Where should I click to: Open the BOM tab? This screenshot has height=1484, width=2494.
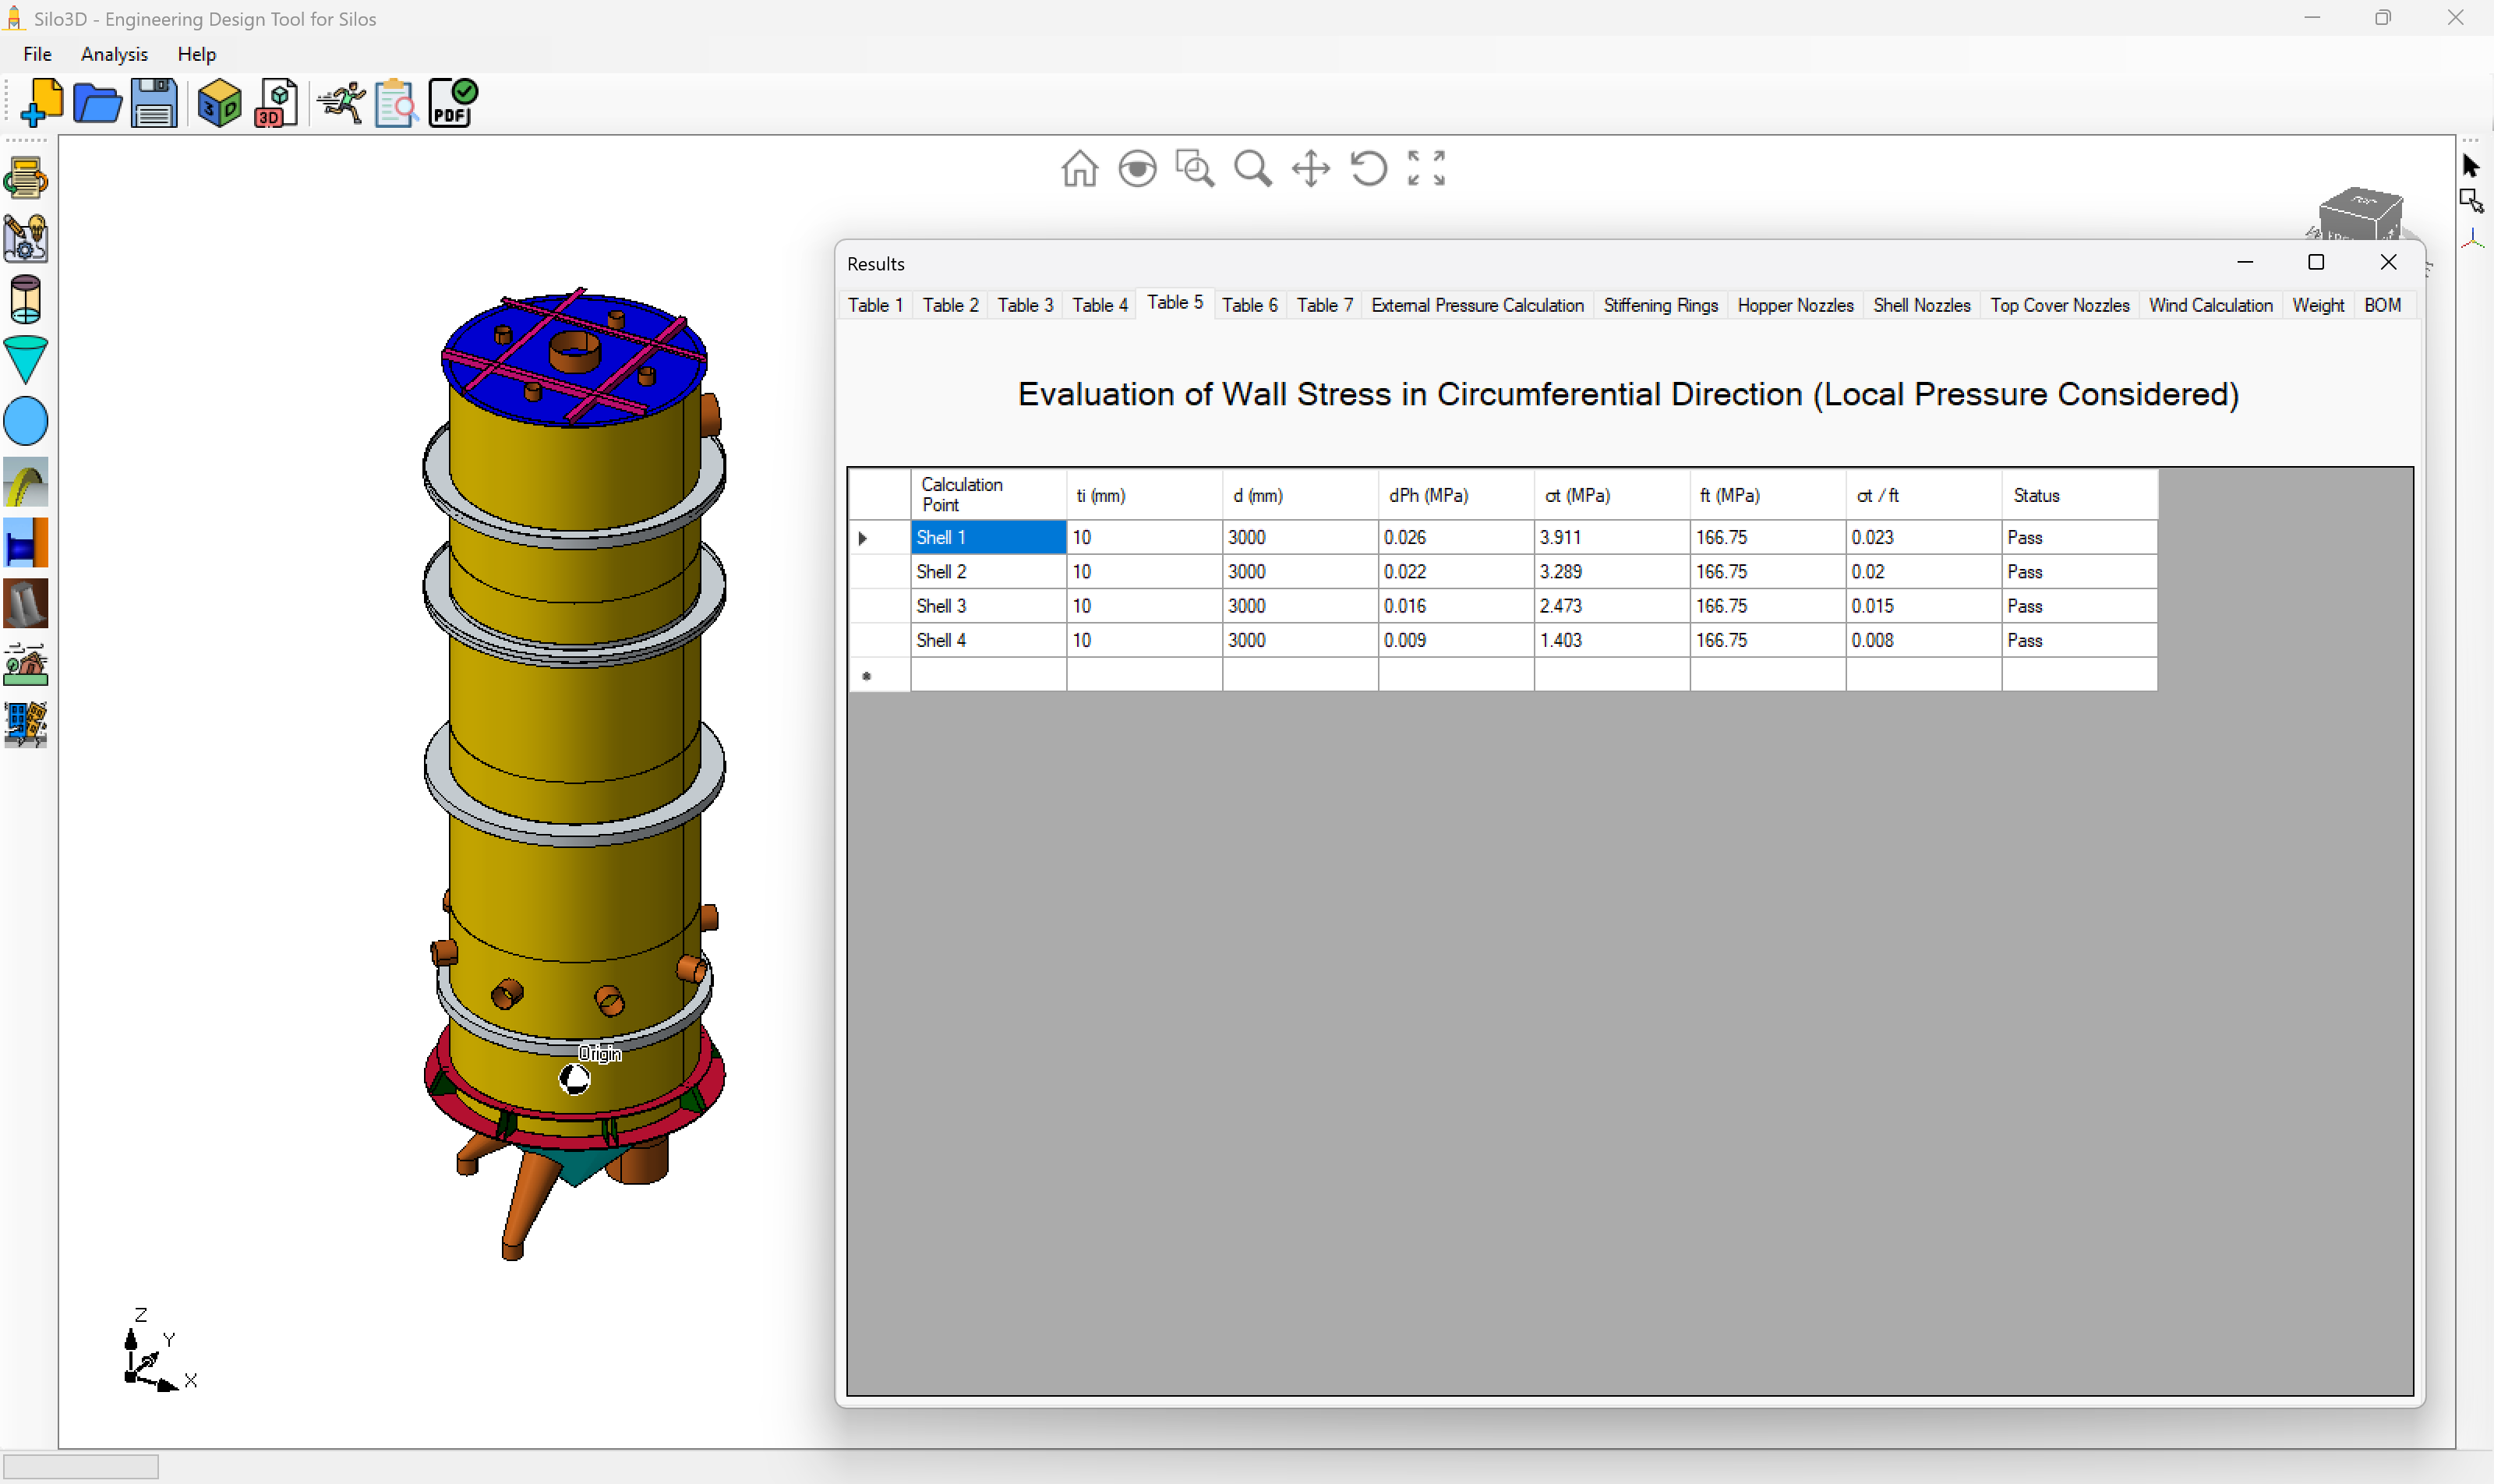click(x=2382, y=305)
